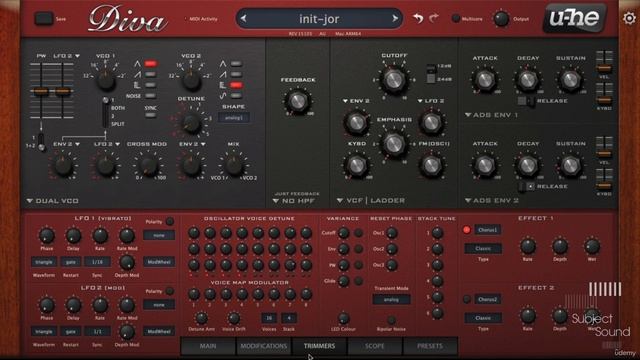Click the Save button square

pos(43,18)
